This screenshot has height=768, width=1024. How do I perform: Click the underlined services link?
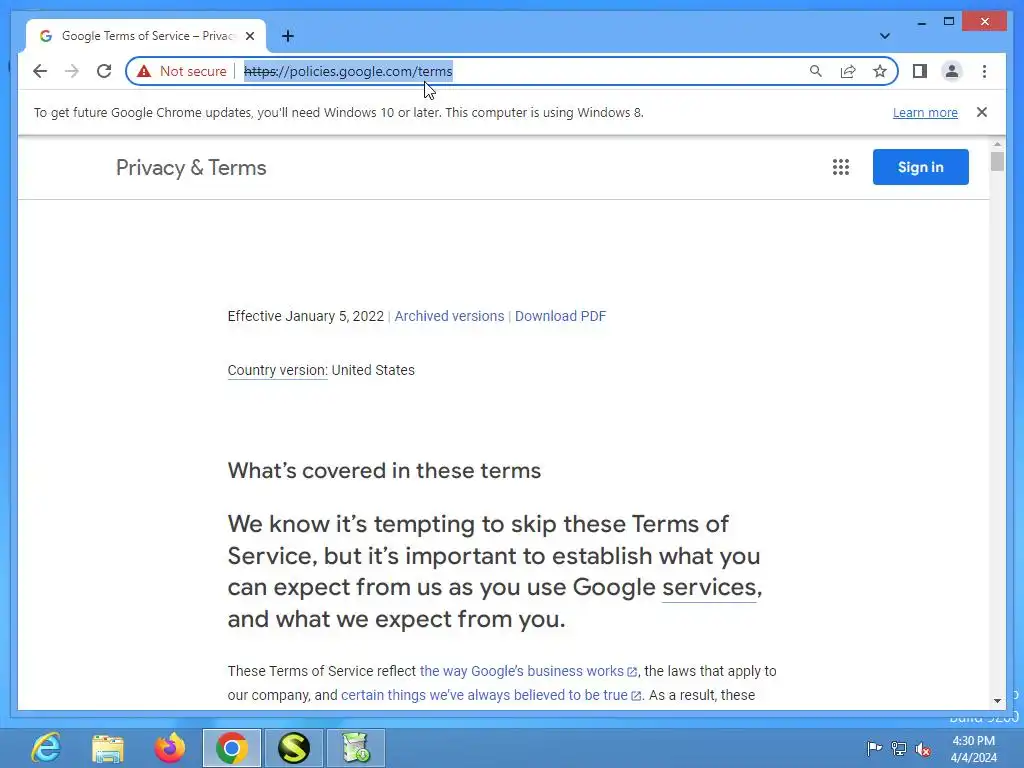click(x=709, y=587)
